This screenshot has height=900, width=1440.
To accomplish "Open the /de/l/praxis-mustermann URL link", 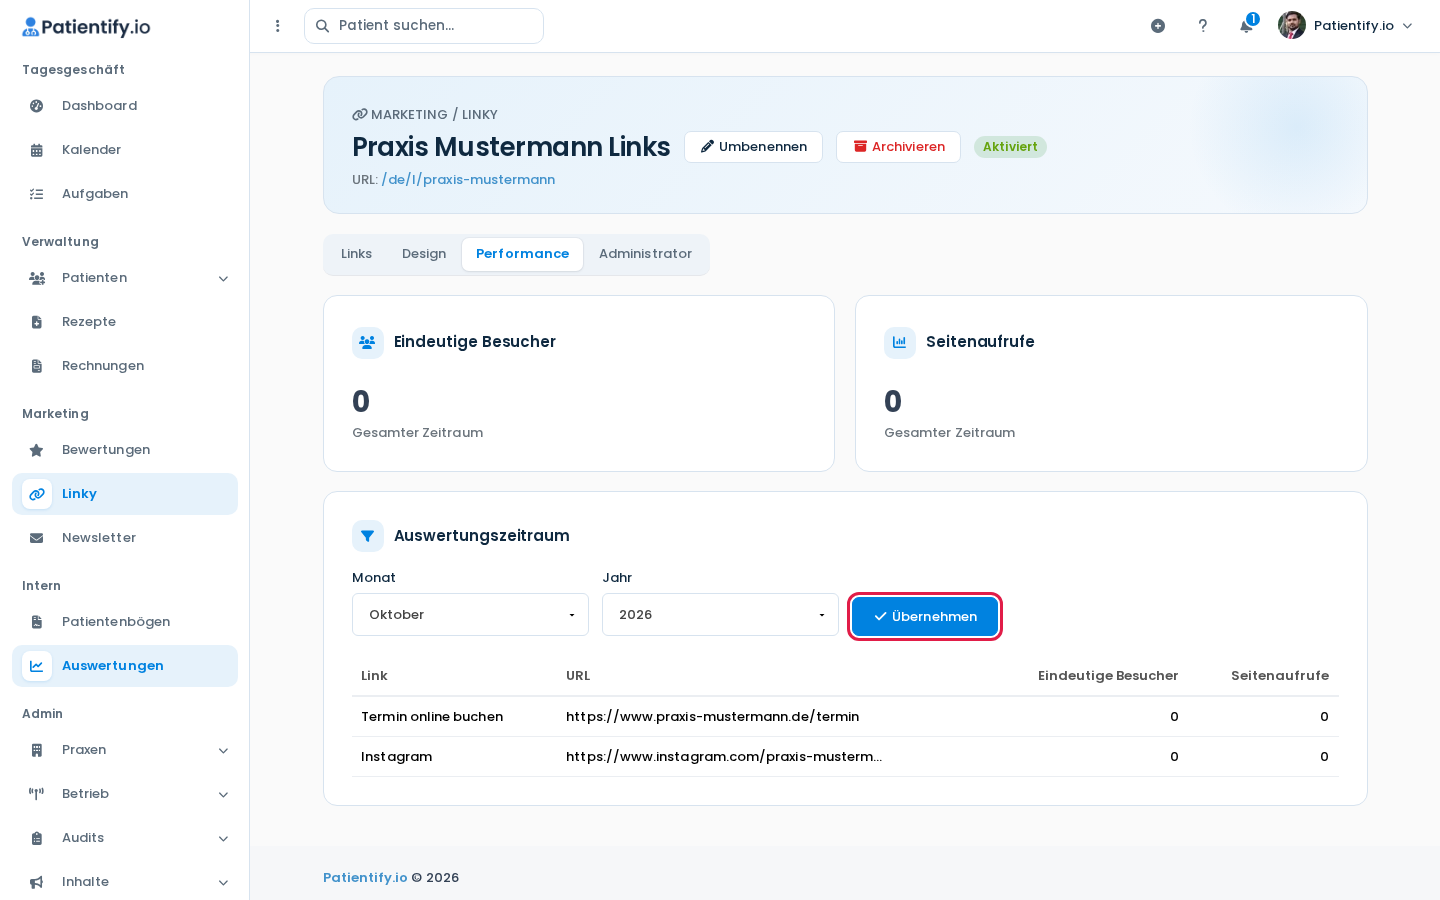I will point(468,180).
